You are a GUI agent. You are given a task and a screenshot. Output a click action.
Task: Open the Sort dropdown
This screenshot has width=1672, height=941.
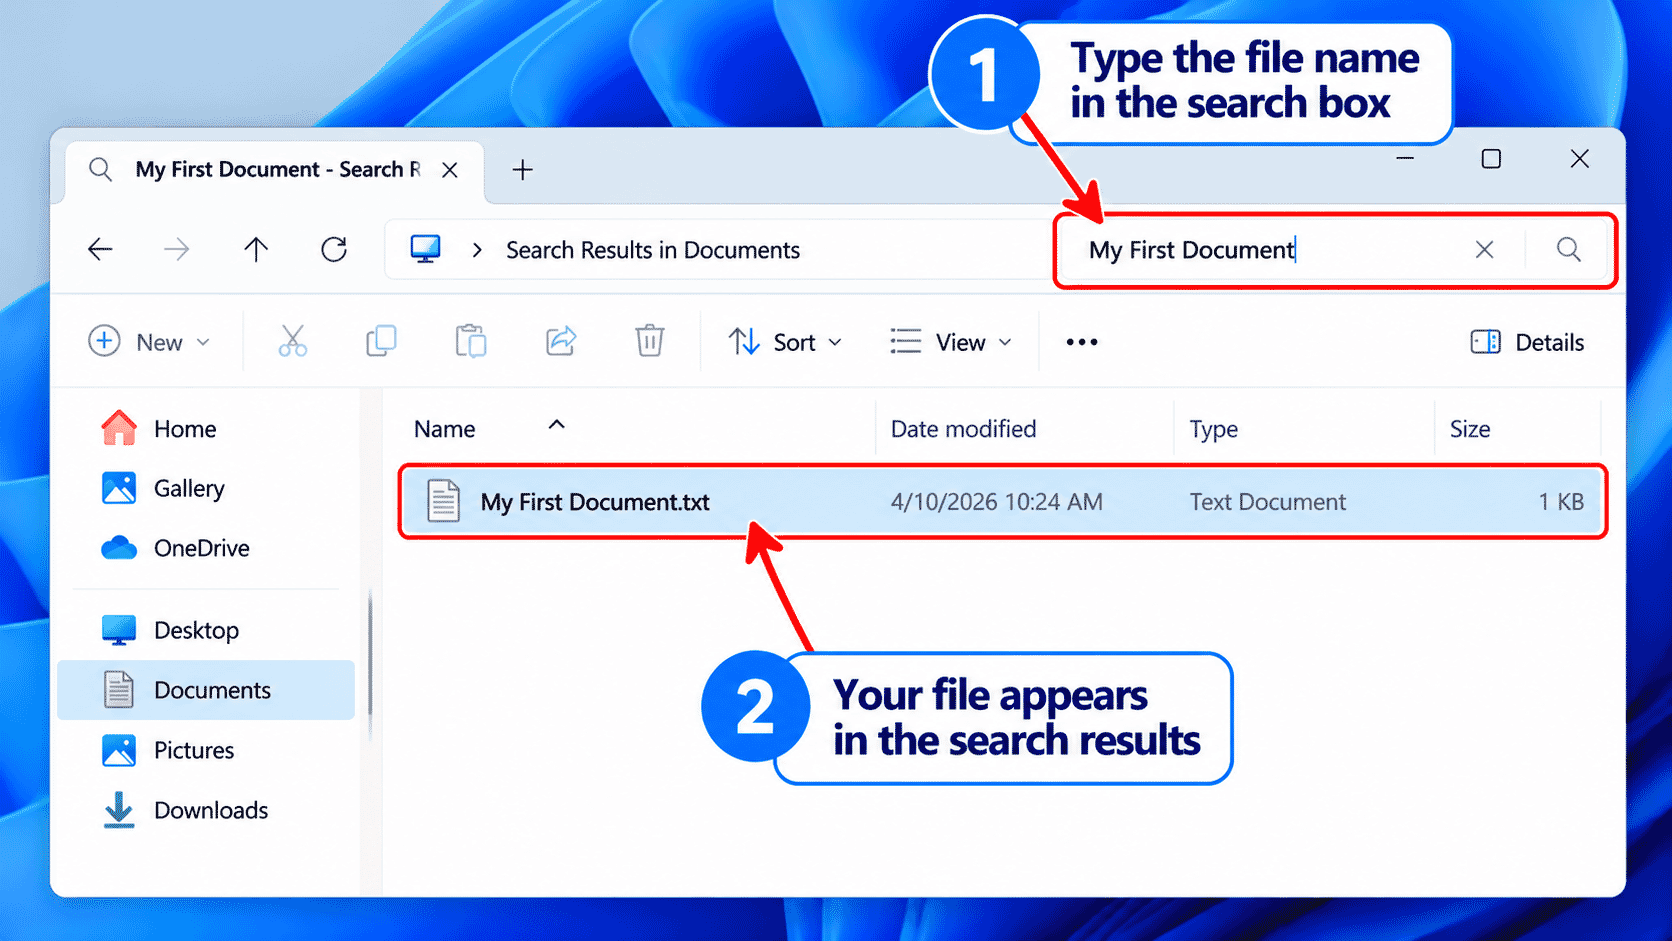coord(785,342)
